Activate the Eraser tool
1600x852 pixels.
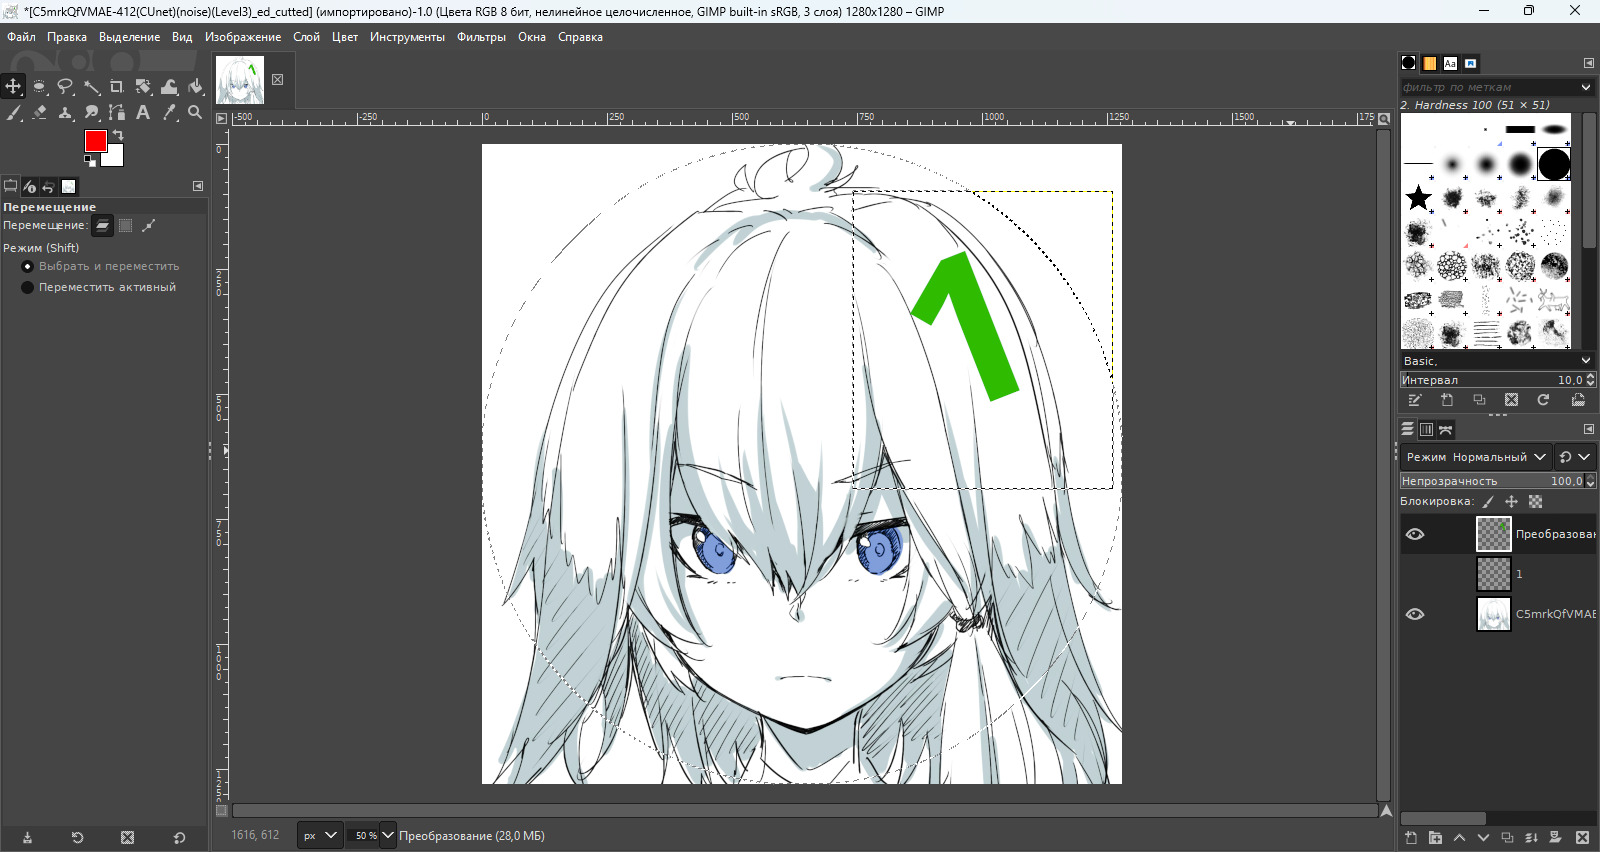[39, 113]
